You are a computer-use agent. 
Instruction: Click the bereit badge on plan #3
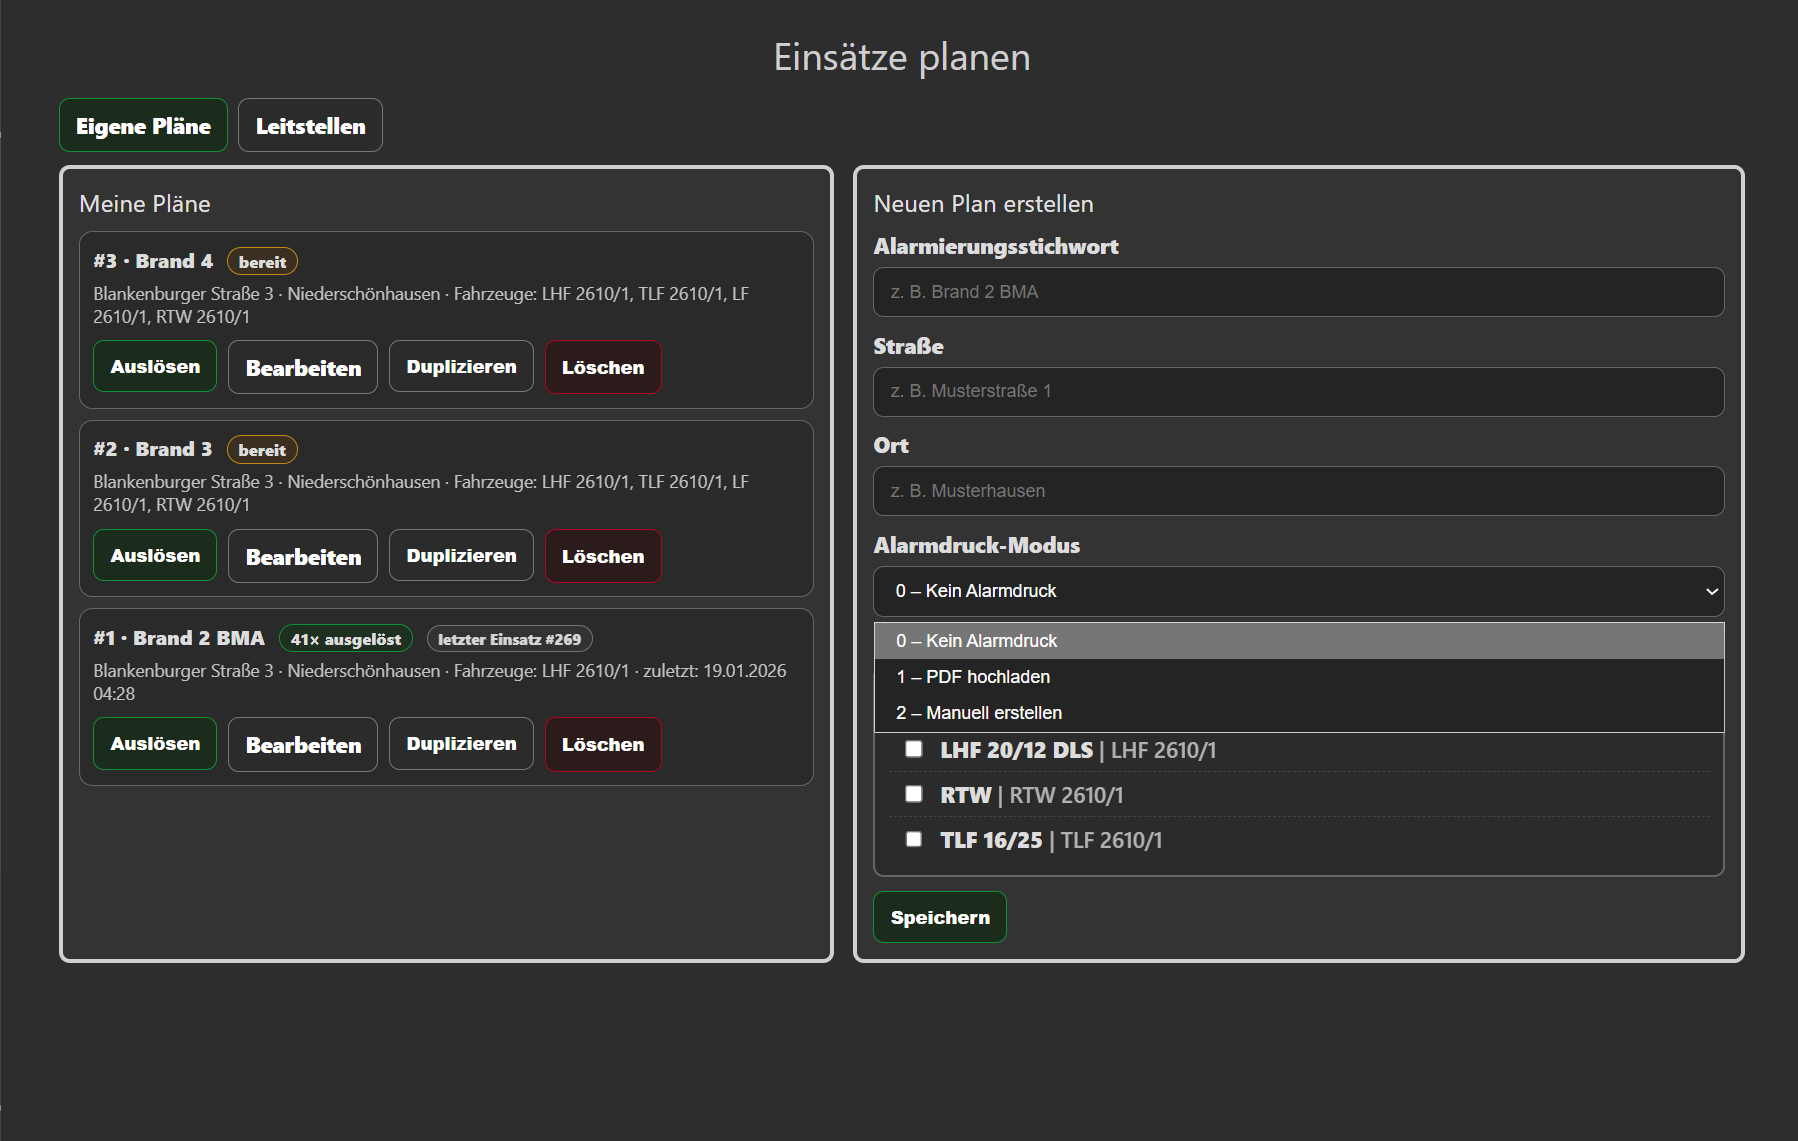coord(262,262)
